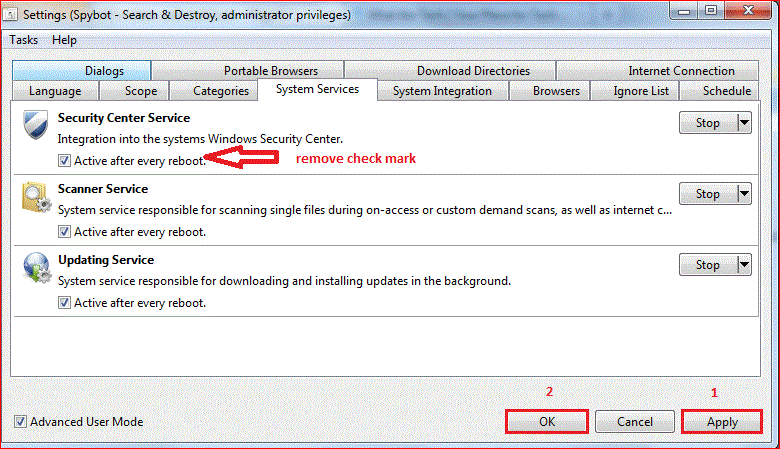Stop the Scanner Service

708,193
